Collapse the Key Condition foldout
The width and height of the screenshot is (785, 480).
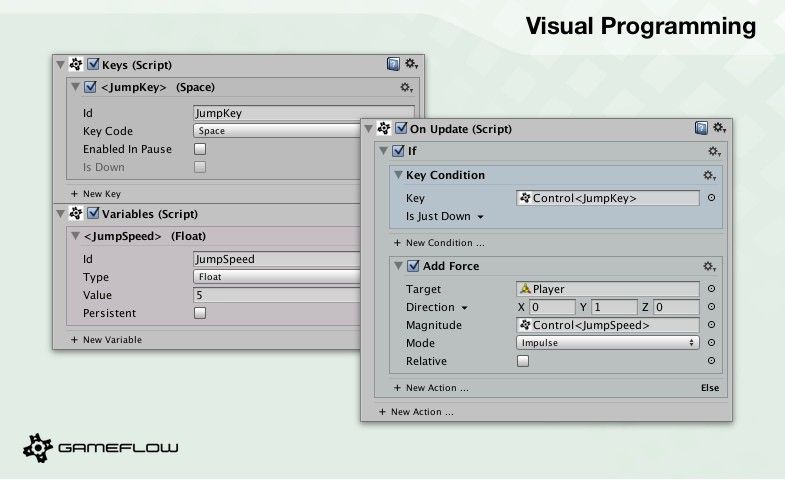tap(398, 175)
